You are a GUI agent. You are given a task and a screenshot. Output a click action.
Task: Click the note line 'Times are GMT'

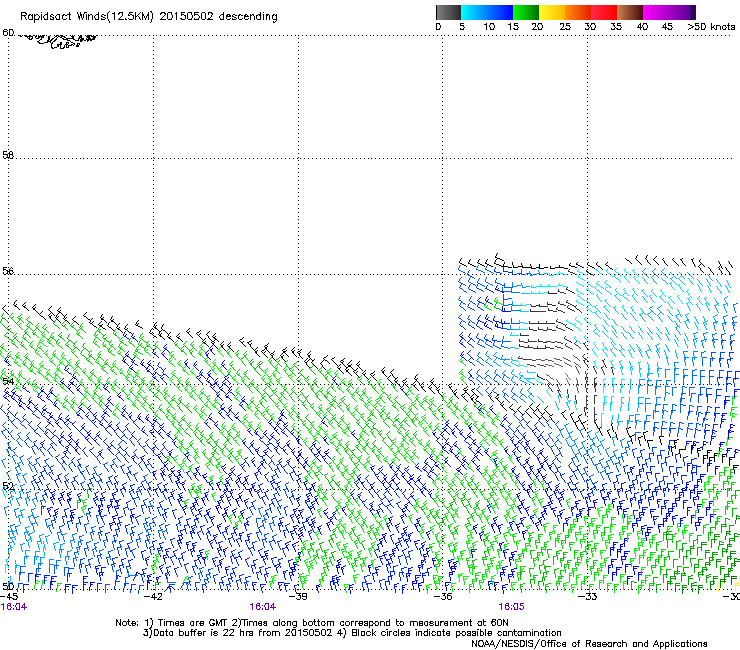[x=193, y=623]
